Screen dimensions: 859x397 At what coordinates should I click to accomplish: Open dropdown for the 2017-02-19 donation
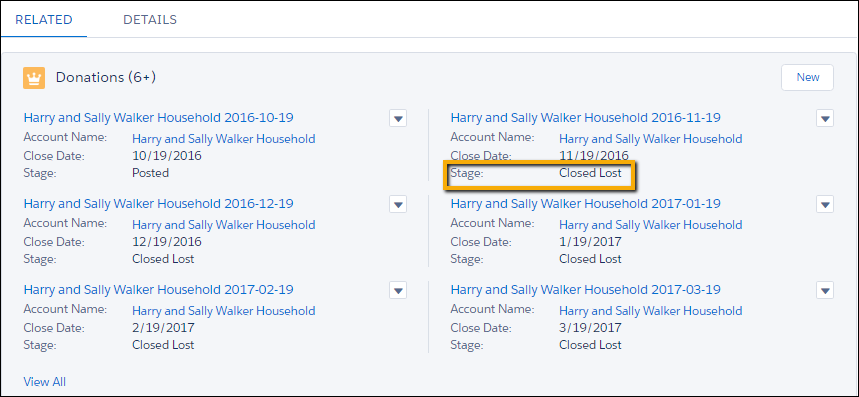tap(398, 290)
